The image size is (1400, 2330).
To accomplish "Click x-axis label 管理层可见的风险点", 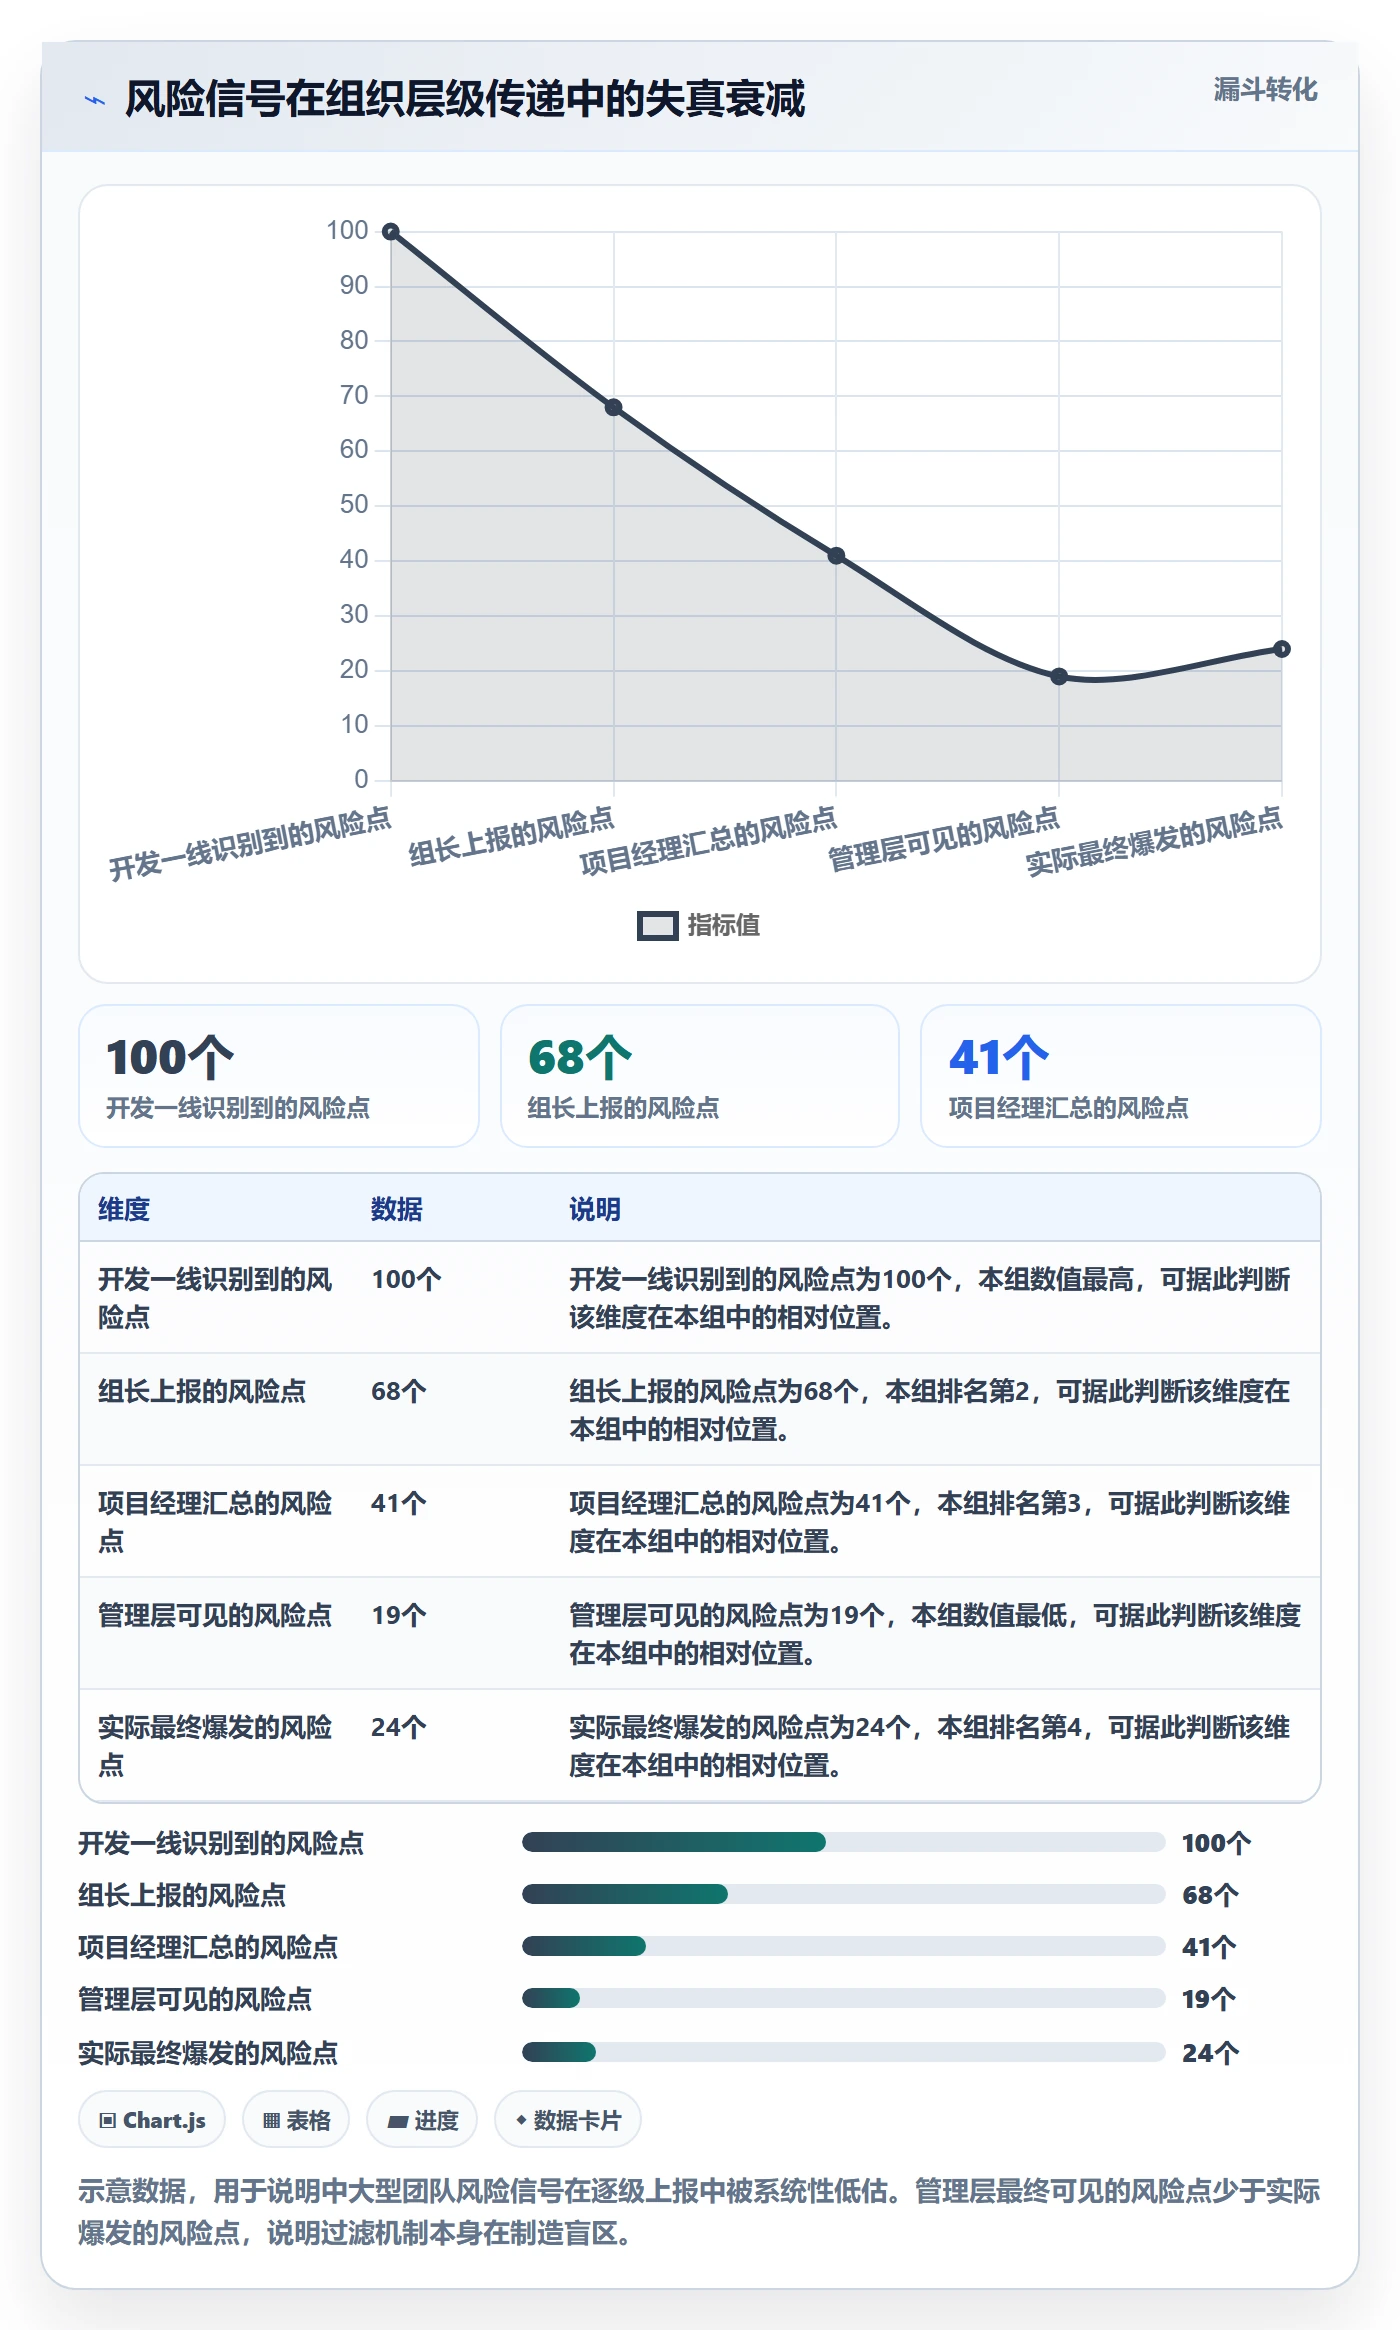I will tap(944, 838).
